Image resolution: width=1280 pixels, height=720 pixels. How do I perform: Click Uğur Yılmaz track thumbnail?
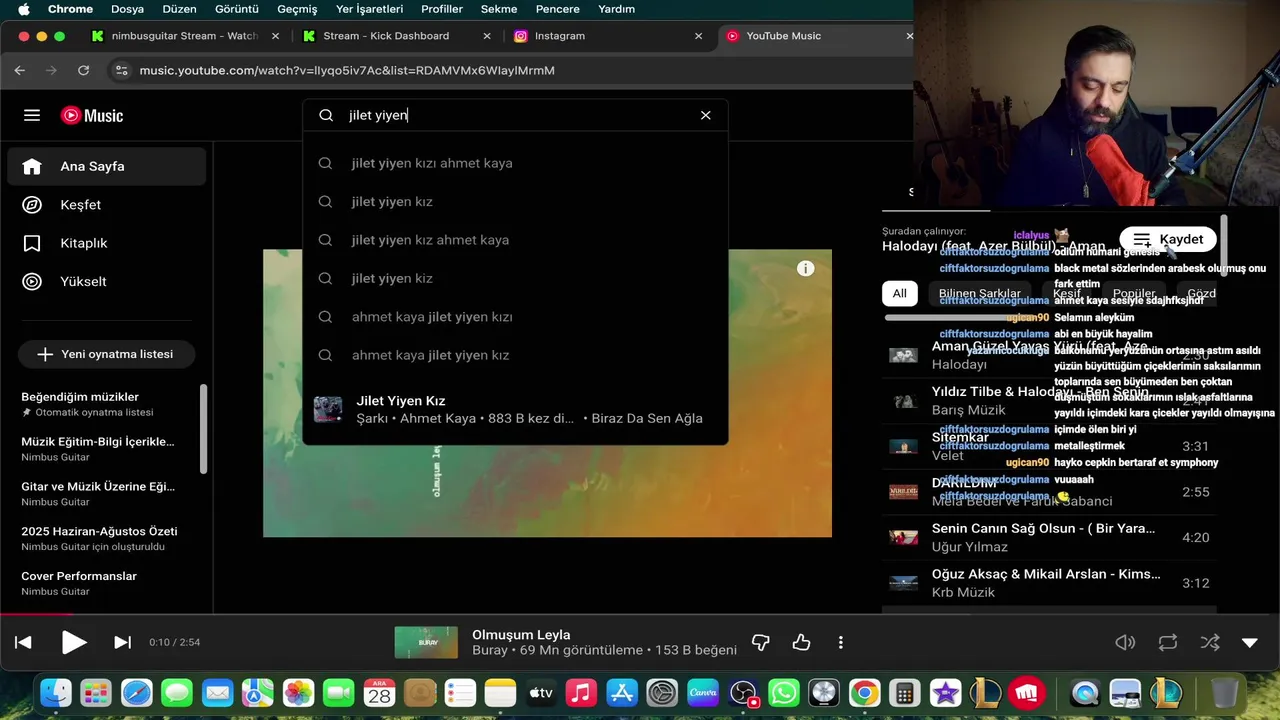tap(903, 537)
